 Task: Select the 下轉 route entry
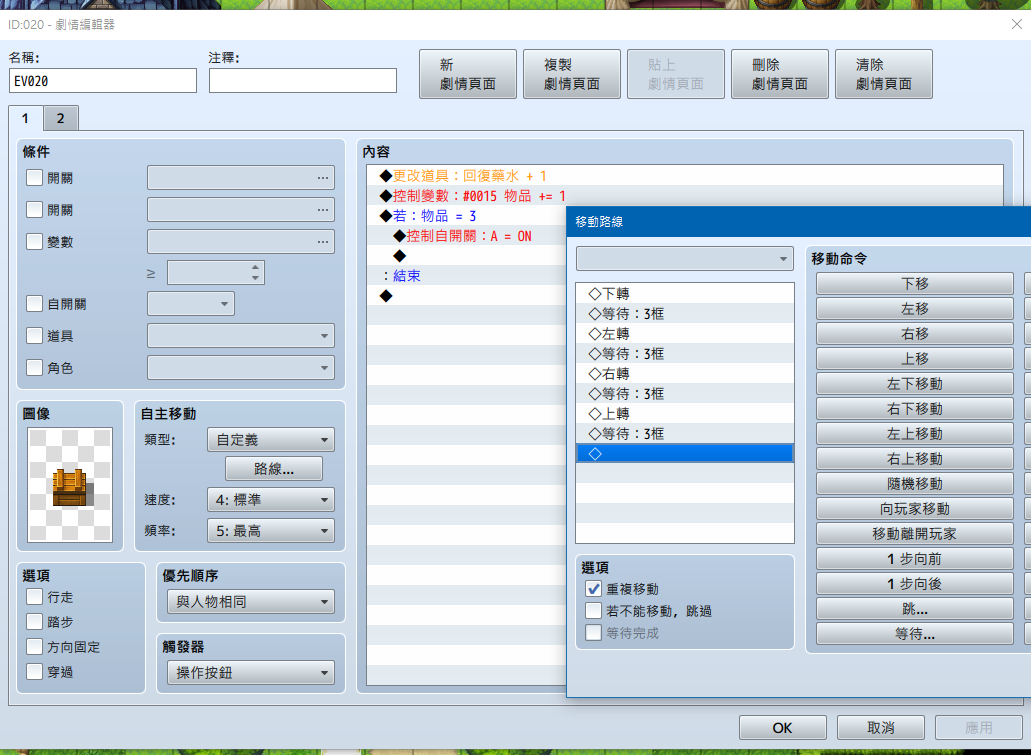(x=684, y=293)
